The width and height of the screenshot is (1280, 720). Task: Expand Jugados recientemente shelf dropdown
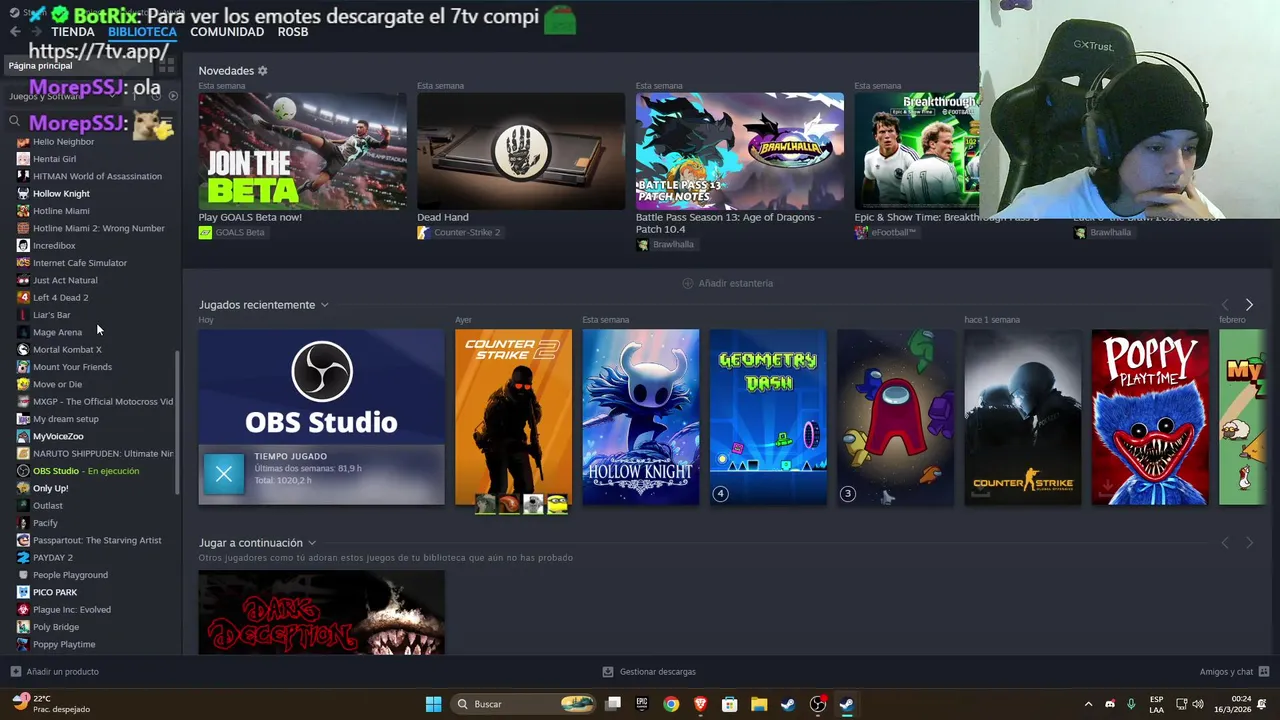(324, 305)
